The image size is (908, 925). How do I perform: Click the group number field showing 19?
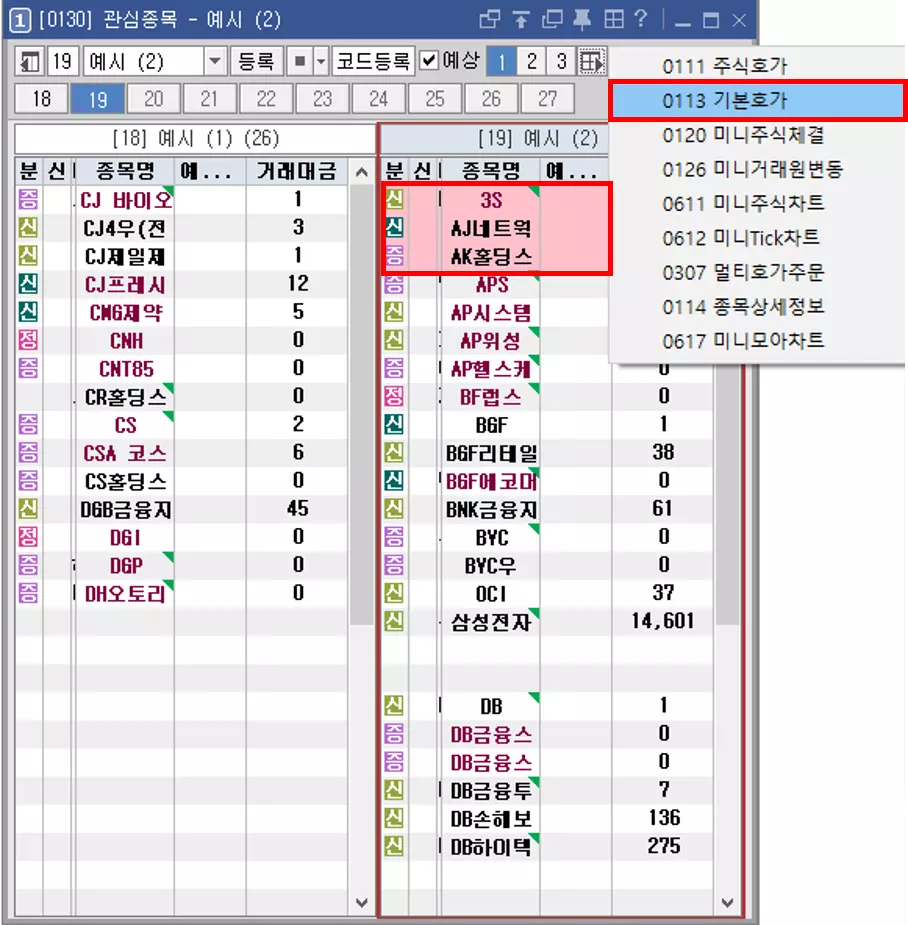pos(63,61)
